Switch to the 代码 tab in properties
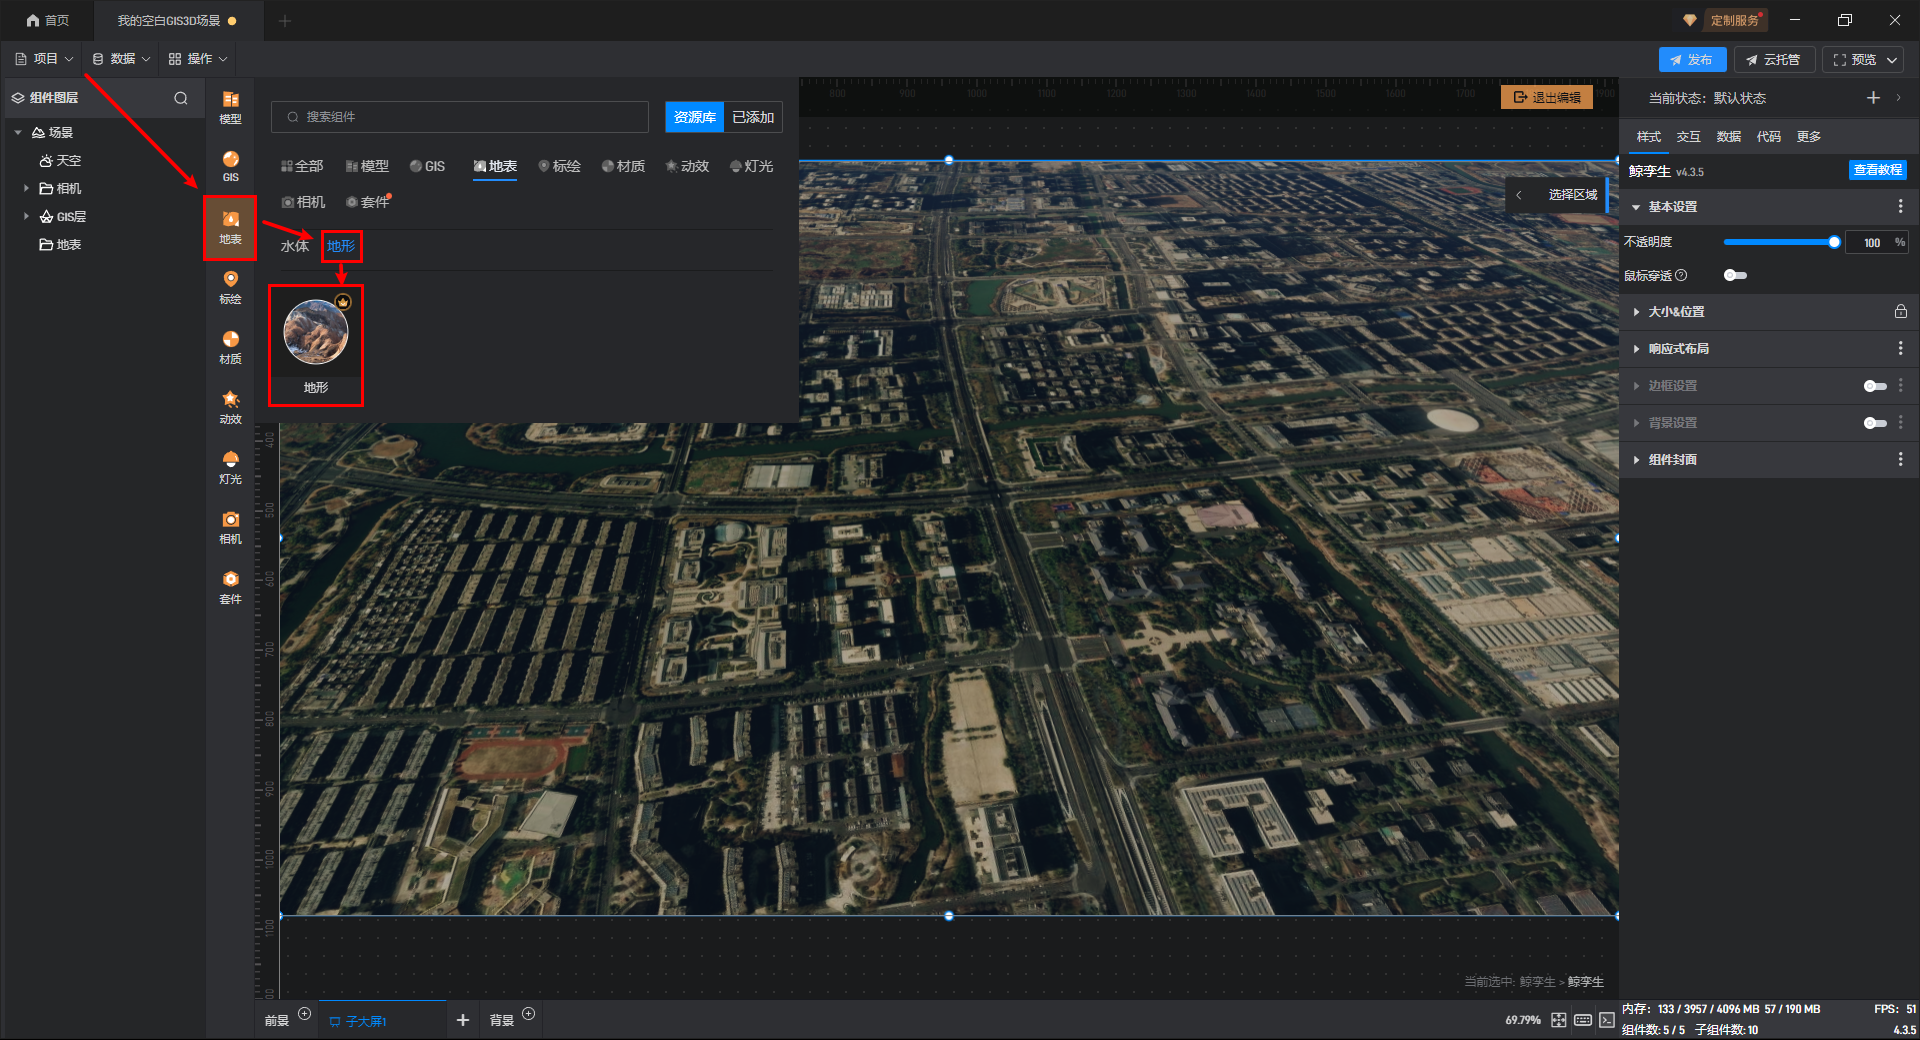1920x1040 pixels. pyautogui.click(x=1769, y=137)
